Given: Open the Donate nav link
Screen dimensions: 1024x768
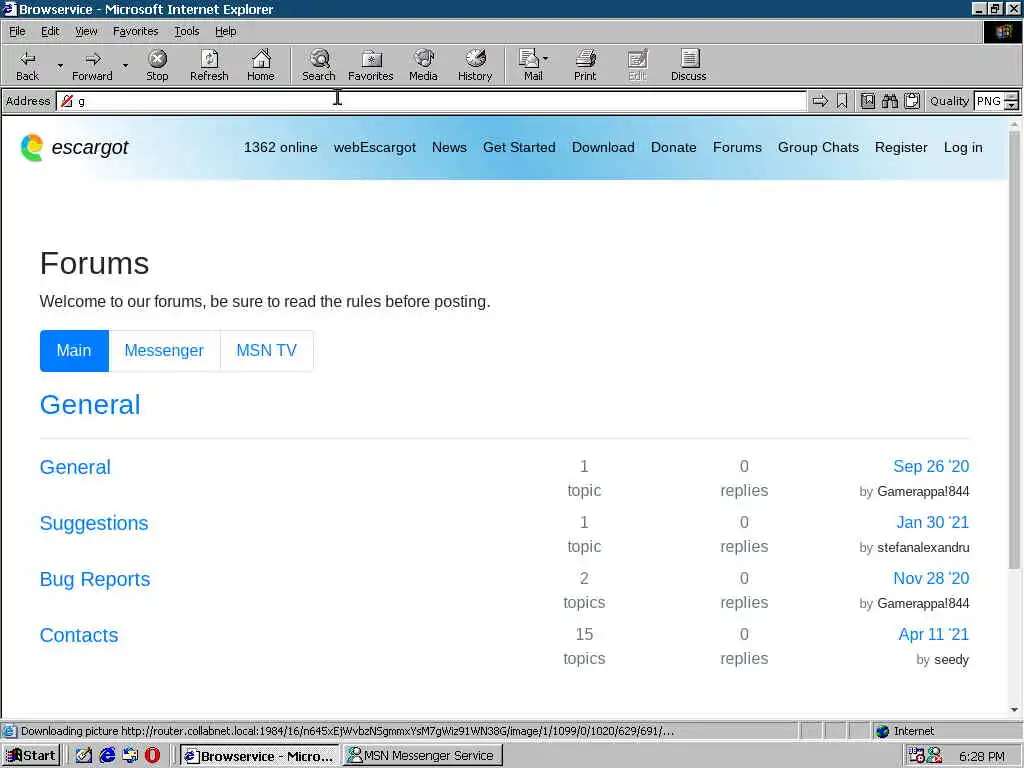Looking at the screenshot, I should [x=673, y=148].
